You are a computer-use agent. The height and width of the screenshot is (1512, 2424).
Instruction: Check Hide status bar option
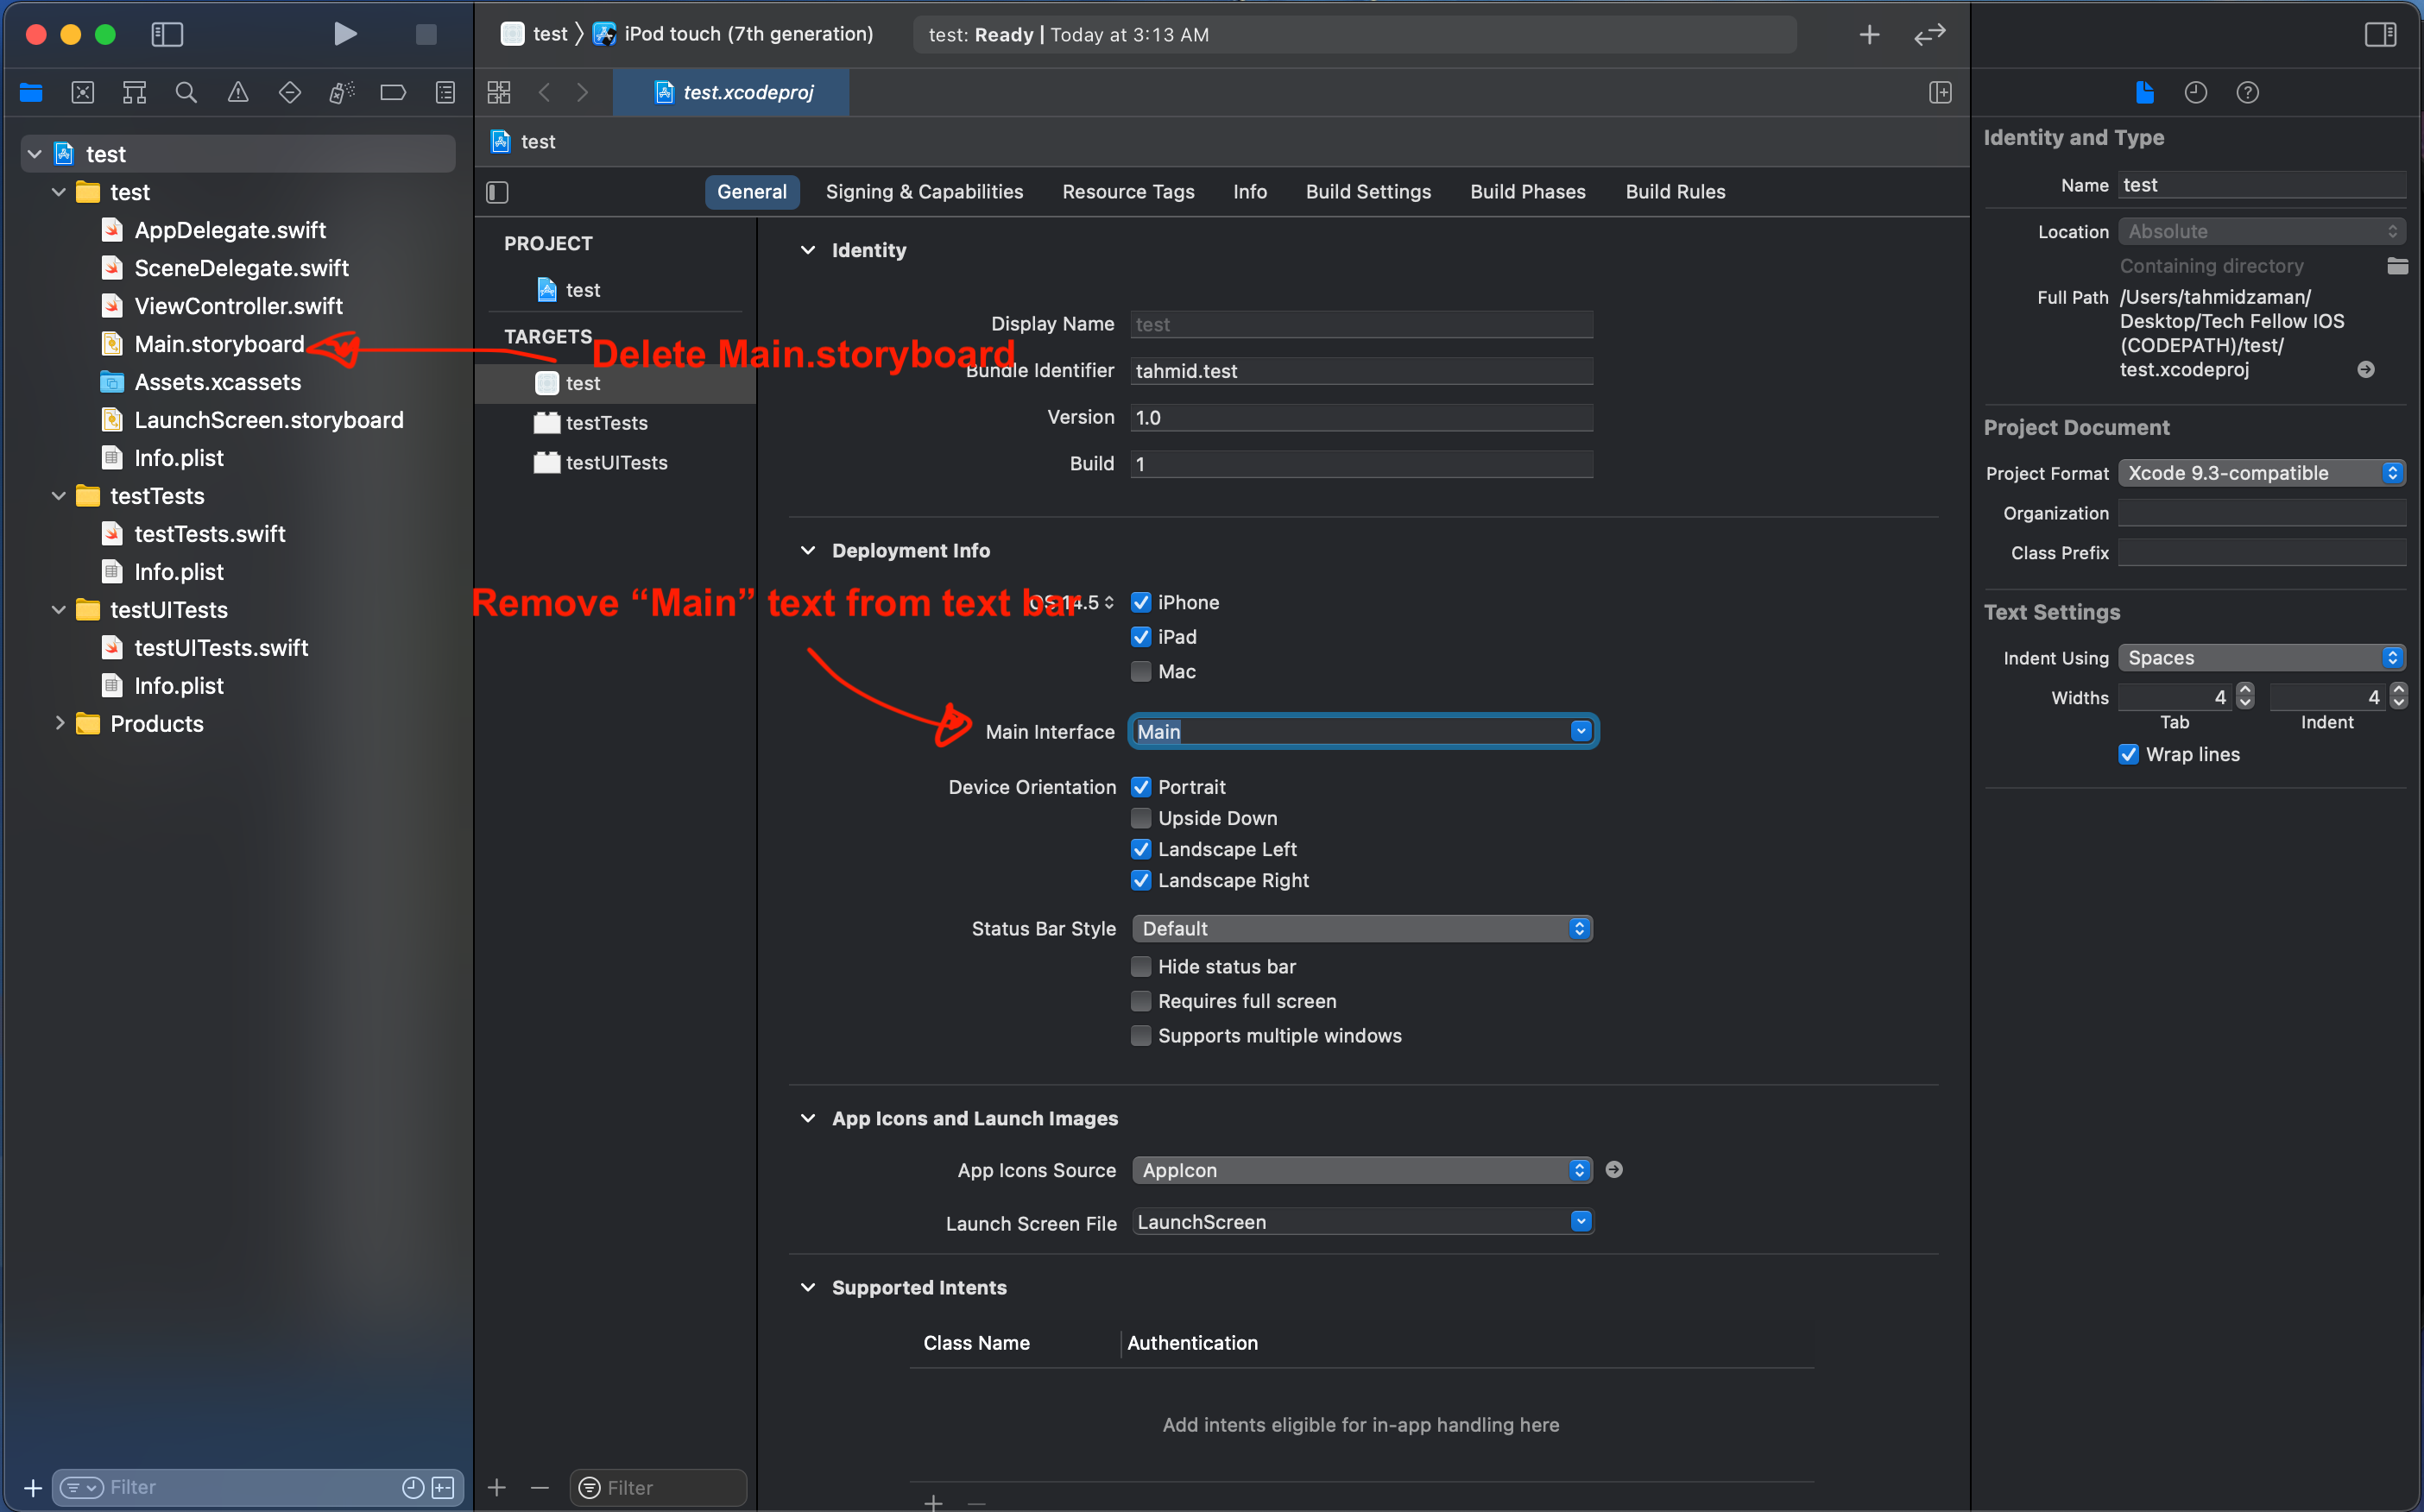click(x=1141, y=967)
